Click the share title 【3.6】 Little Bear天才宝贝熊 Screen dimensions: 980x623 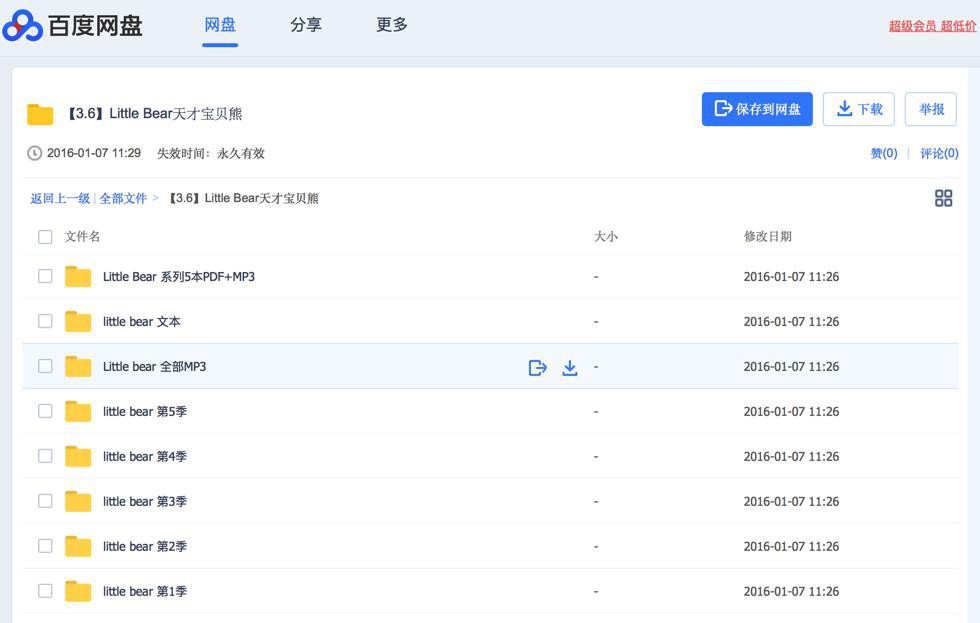[155, 114]
